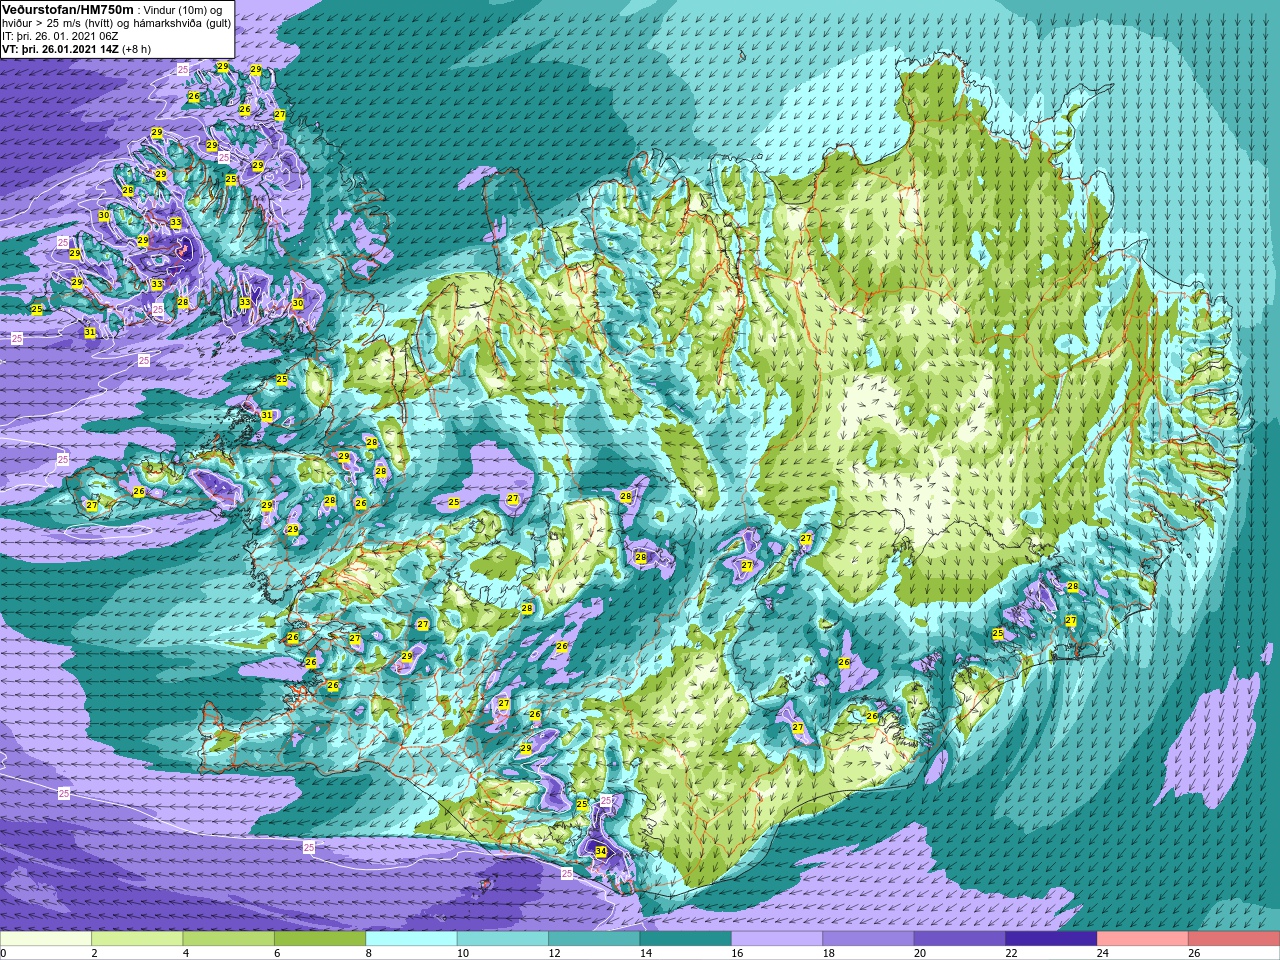Click the 'IT: þri. 26. 01. 2021 06Z' line

coord(62,36)
